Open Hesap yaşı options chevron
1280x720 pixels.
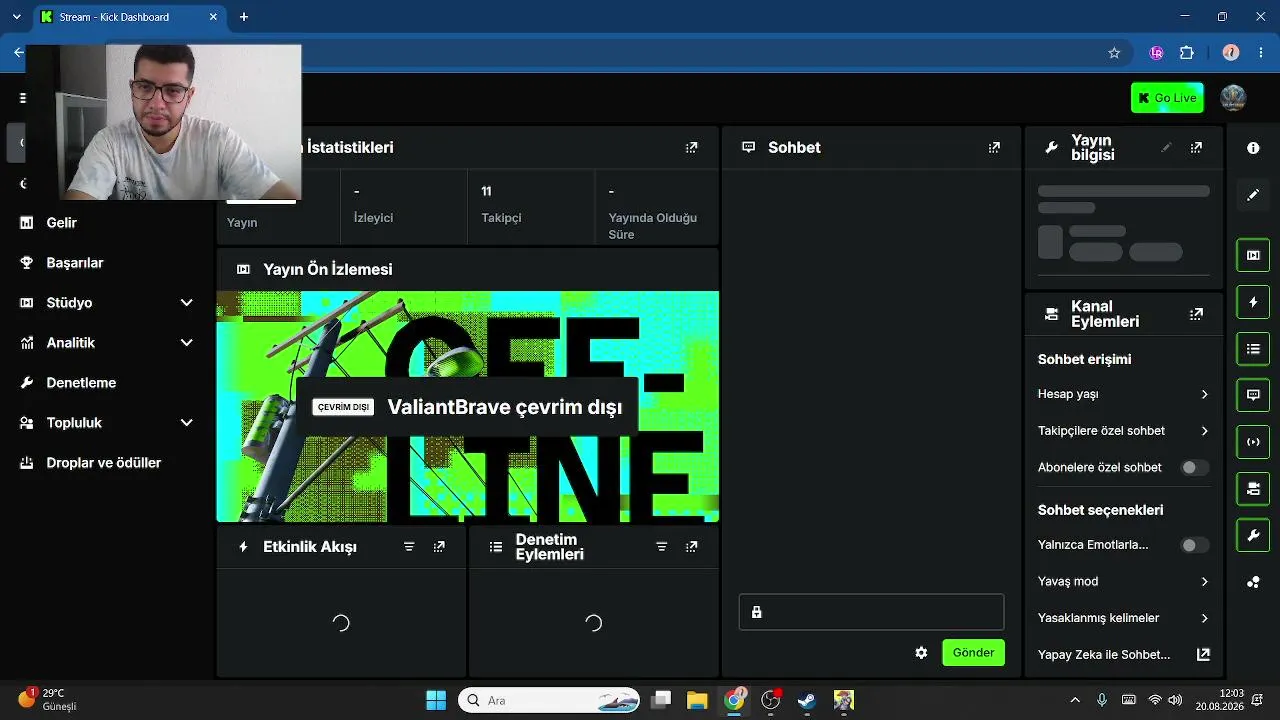pos(1204,395)
